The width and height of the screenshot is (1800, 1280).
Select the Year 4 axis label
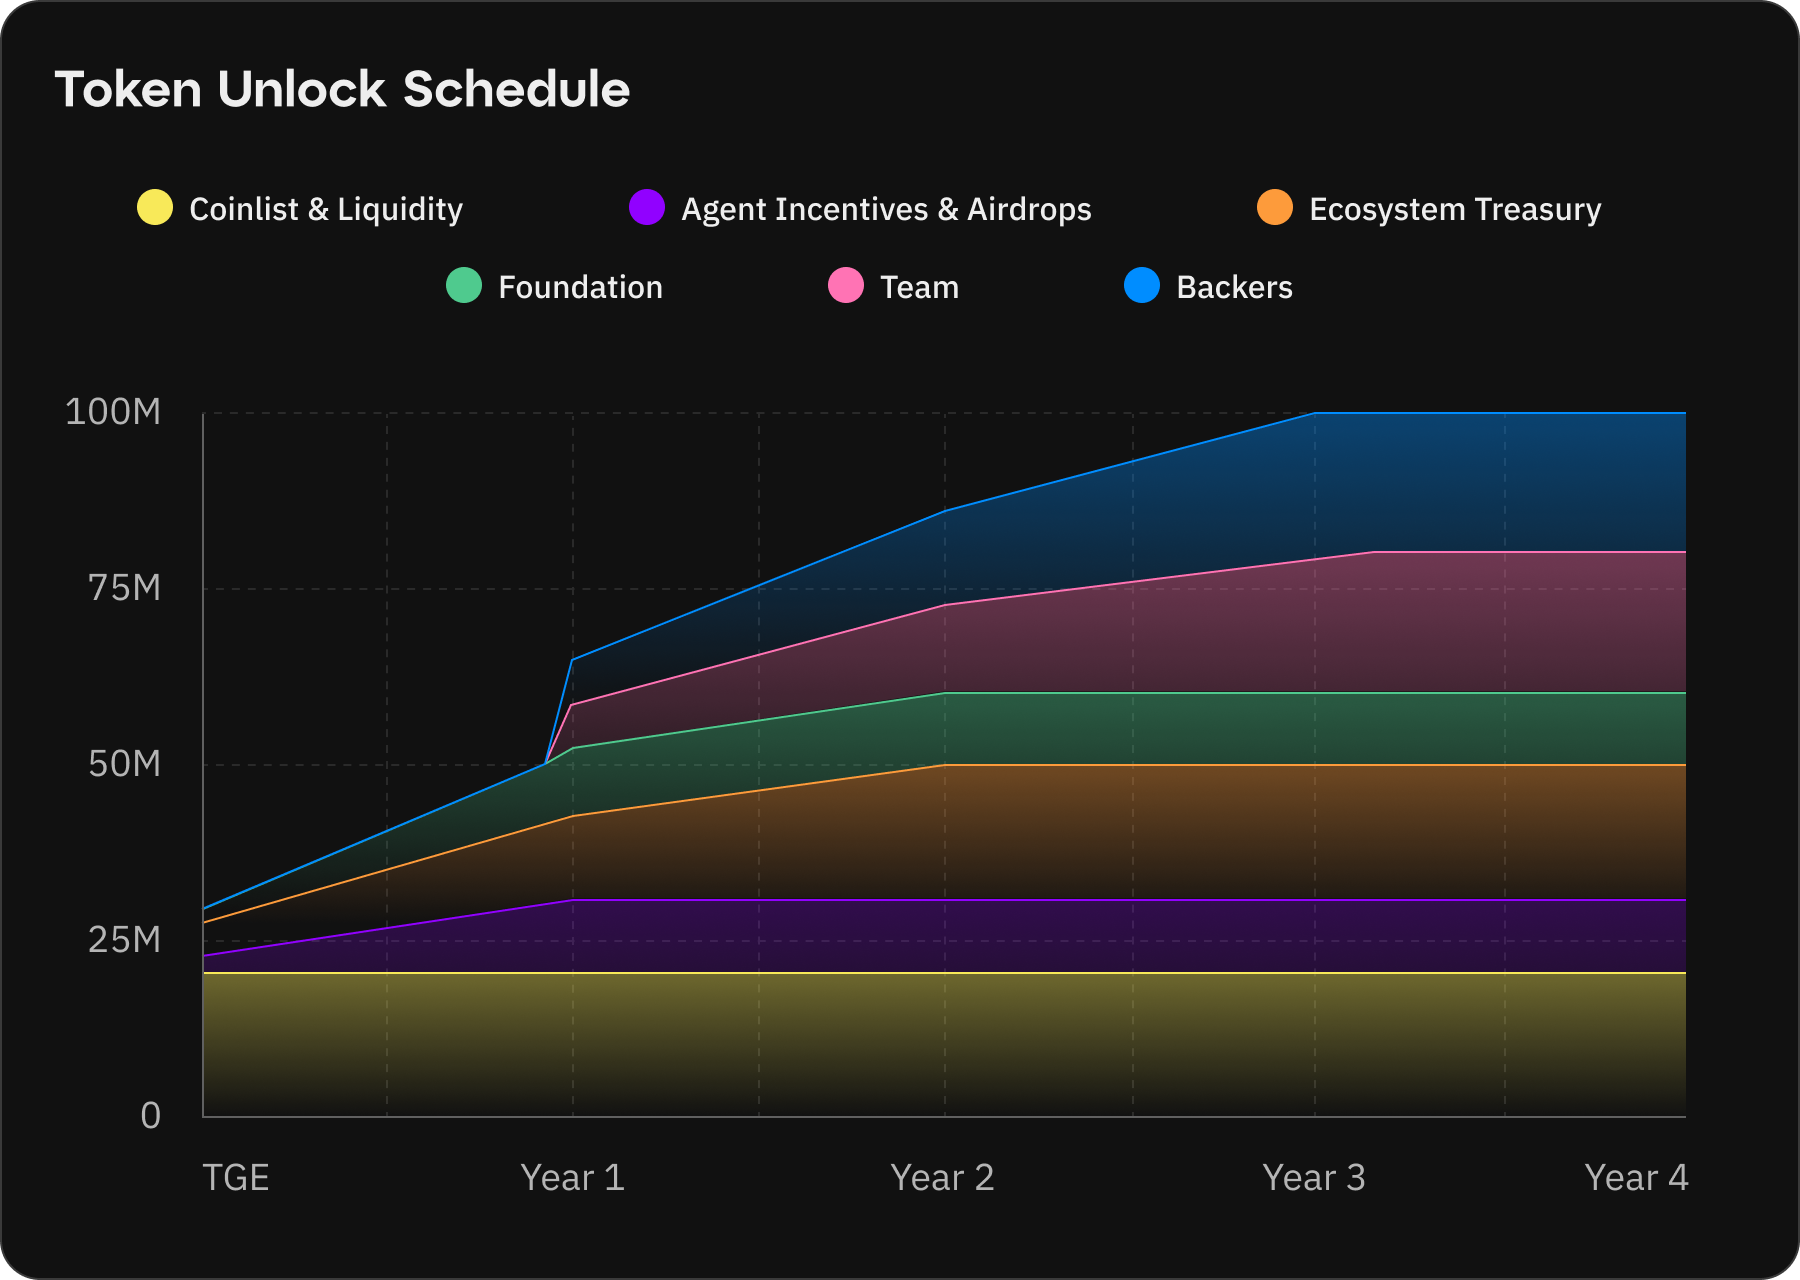pyautogui.click(x=1636, y=1177)
